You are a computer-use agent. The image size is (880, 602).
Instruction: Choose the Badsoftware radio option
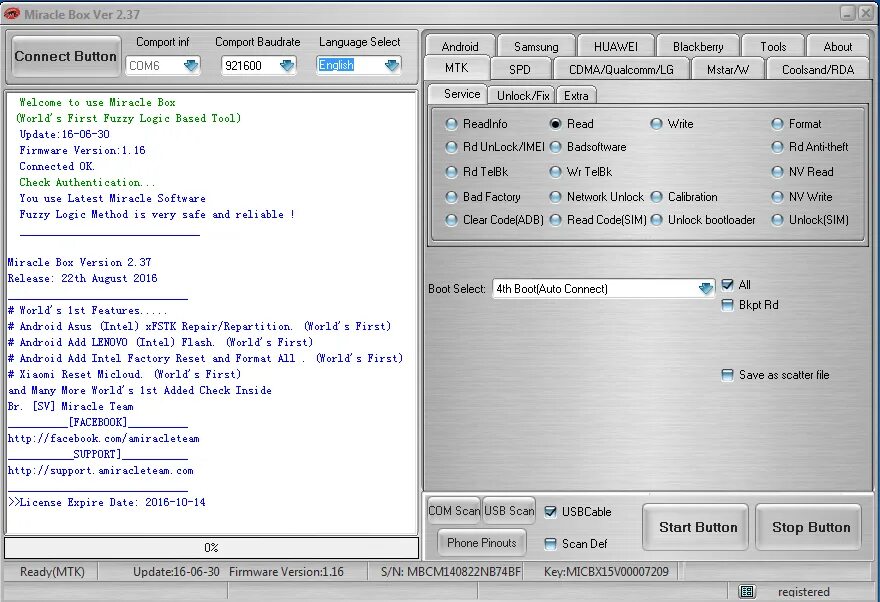tap(588, 147)
